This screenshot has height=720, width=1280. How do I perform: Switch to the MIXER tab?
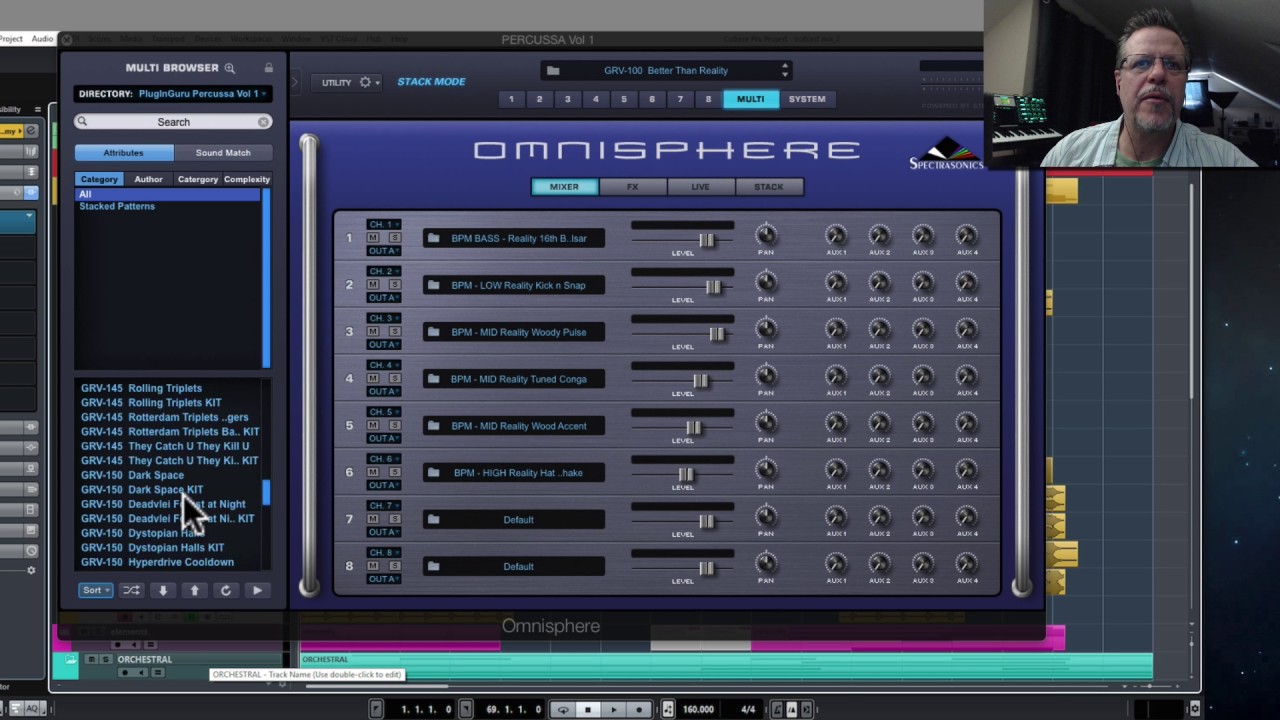[564, 187]
